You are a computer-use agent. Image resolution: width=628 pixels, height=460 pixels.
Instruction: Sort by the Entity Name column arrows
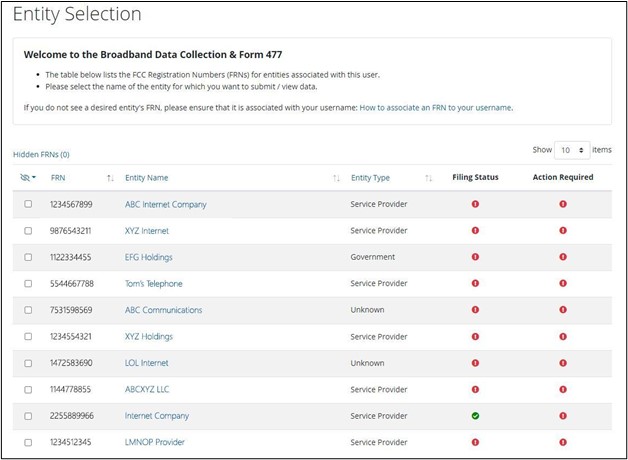336,178
